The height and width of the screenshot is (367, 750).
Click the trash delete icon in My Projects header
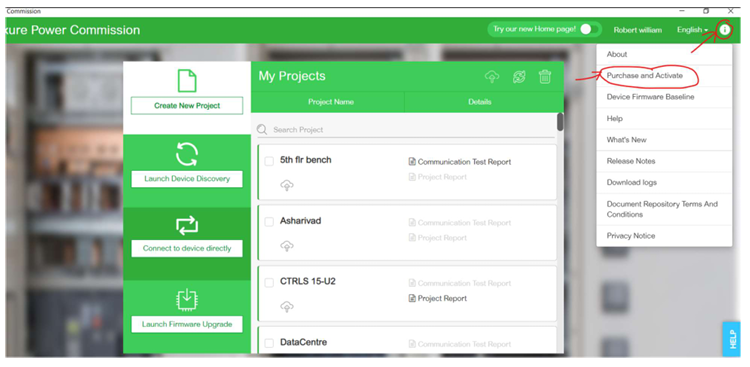coord(545,77)
